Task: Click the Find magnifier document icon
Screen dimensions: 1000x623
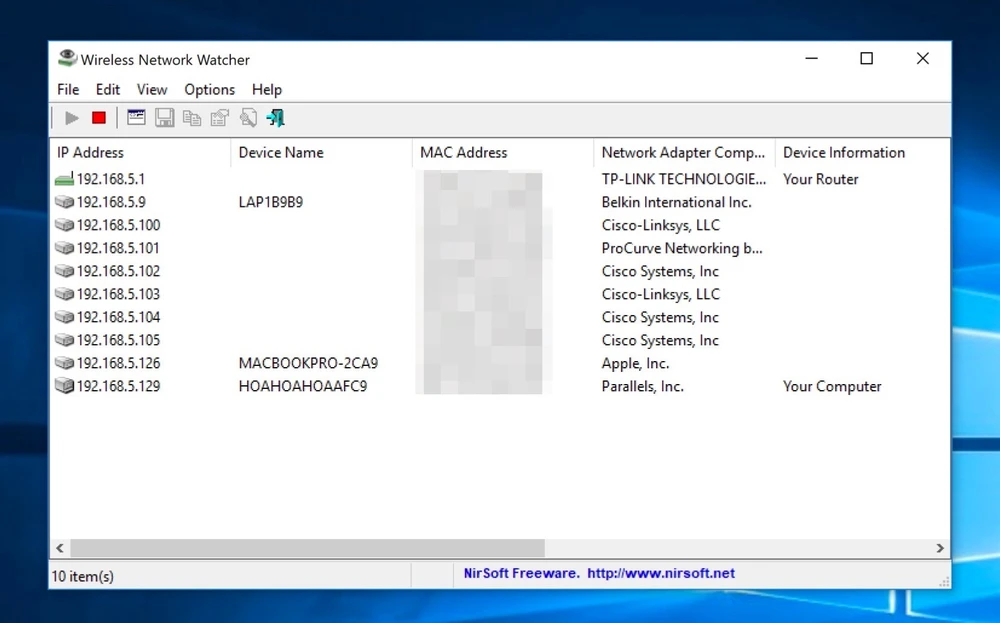Action: [248, 118]
